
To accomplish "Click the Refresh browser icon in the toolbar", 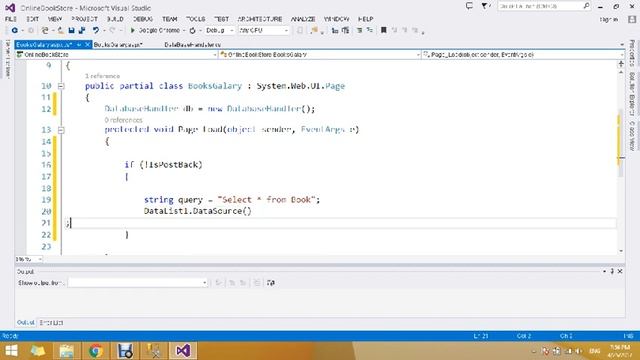I will pyautogui.click(x=193, y=31).
